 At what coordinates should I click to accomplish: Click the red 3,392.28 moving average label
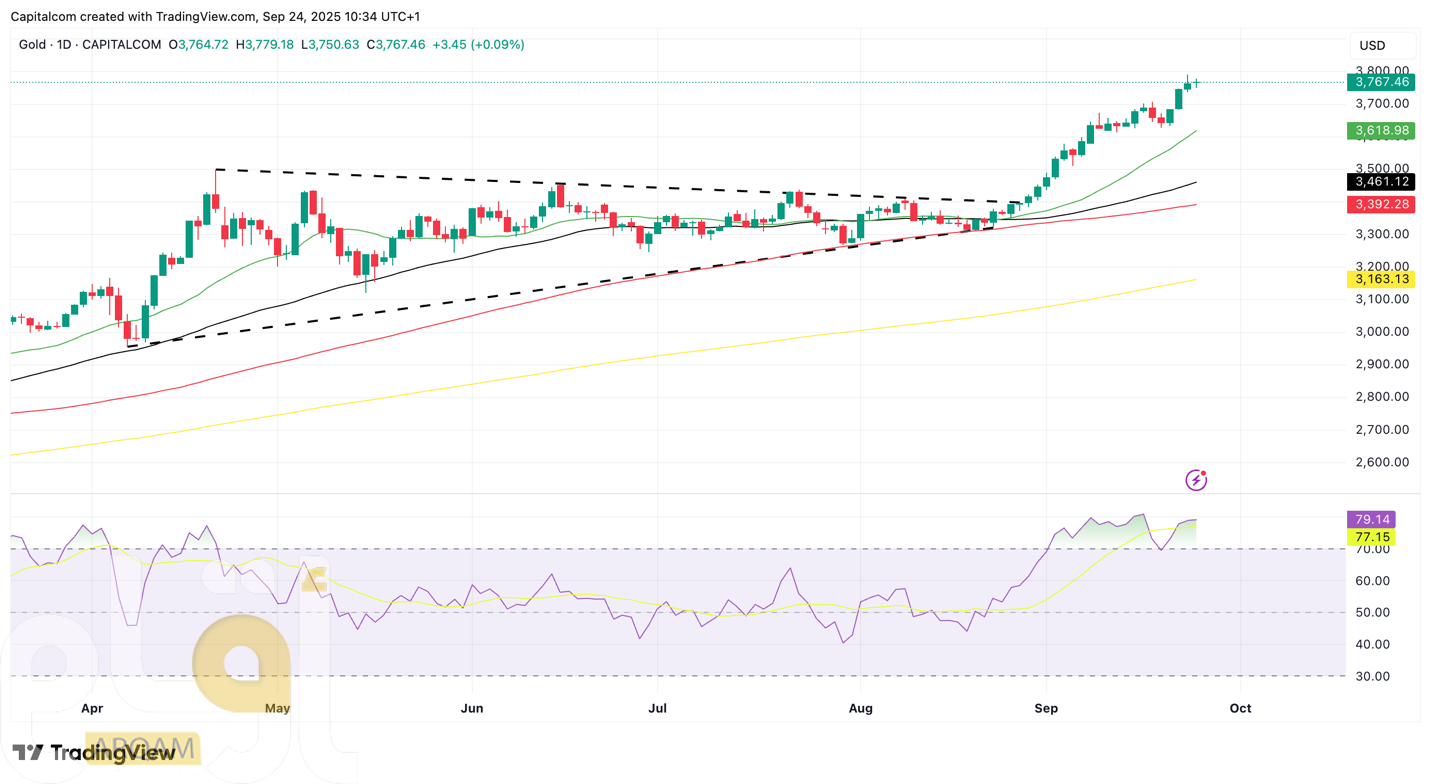pyautogui.click(x=1381, y=204)
